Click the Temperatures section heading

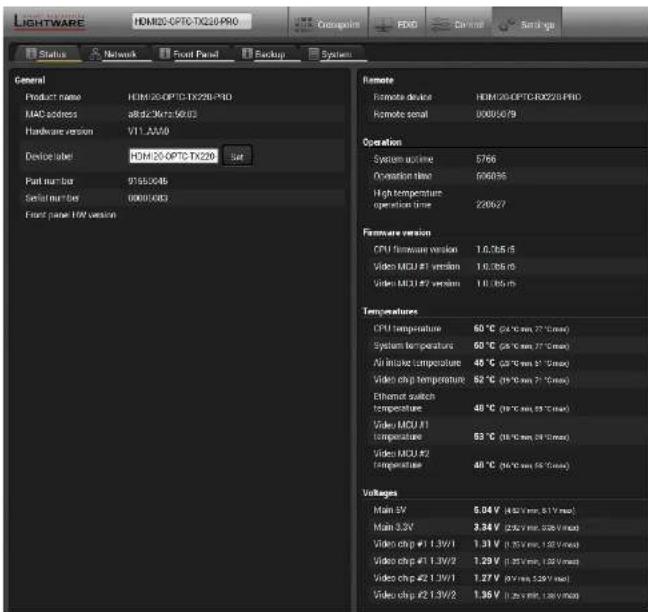click(x=390, y=312)
